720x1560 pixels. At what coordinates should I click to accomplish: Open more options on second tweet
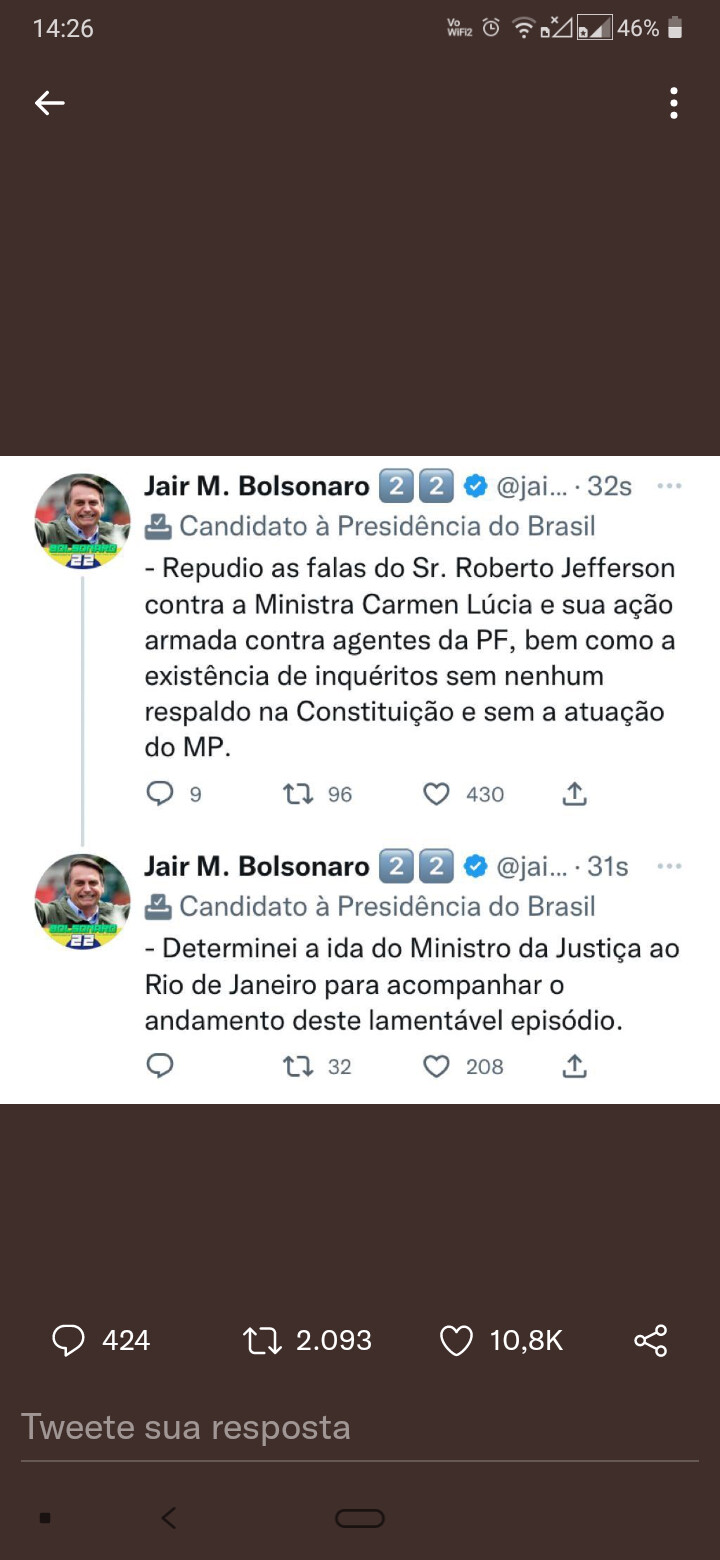pos(668,867)
